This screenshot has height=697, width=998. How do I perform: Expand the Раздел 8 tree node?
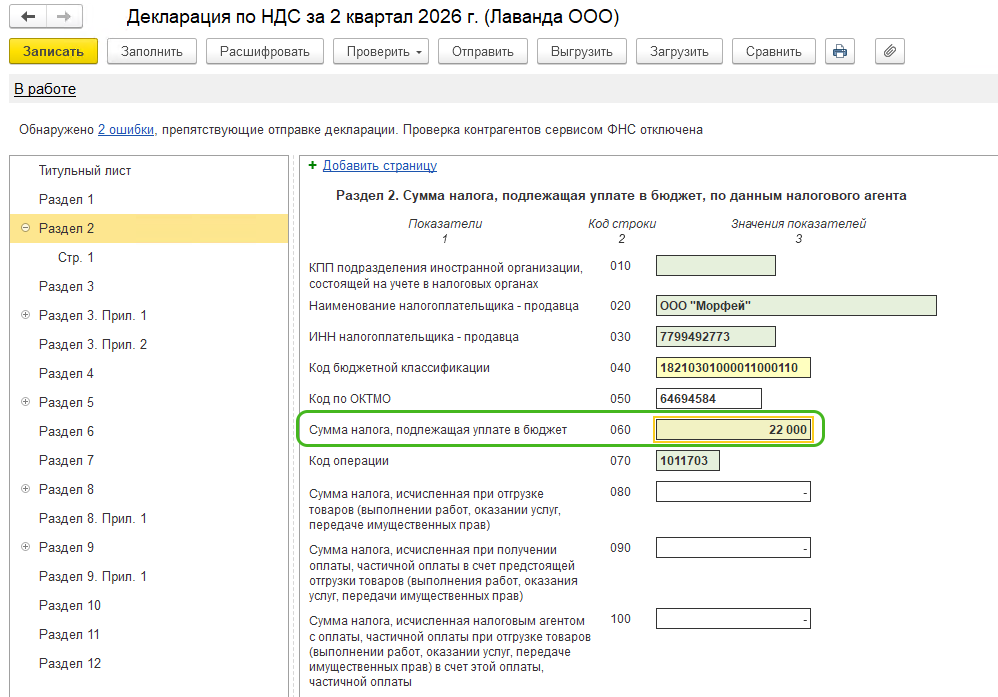25,489
